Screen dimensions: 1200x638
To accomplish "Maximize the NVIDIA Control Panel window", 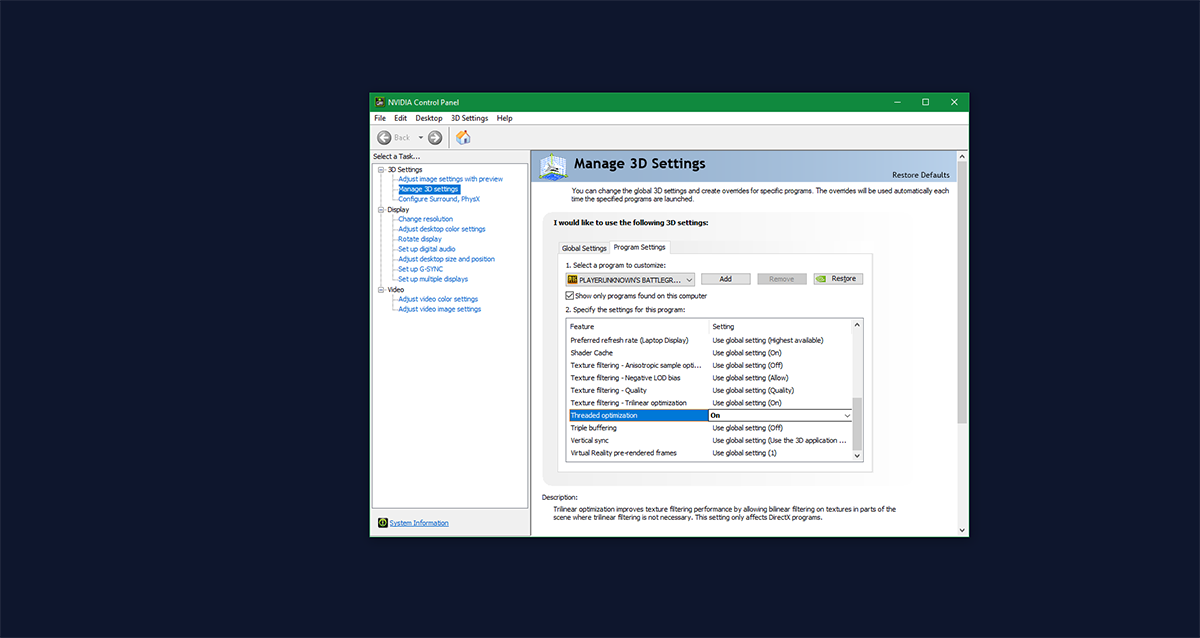I will click(925, 102).
